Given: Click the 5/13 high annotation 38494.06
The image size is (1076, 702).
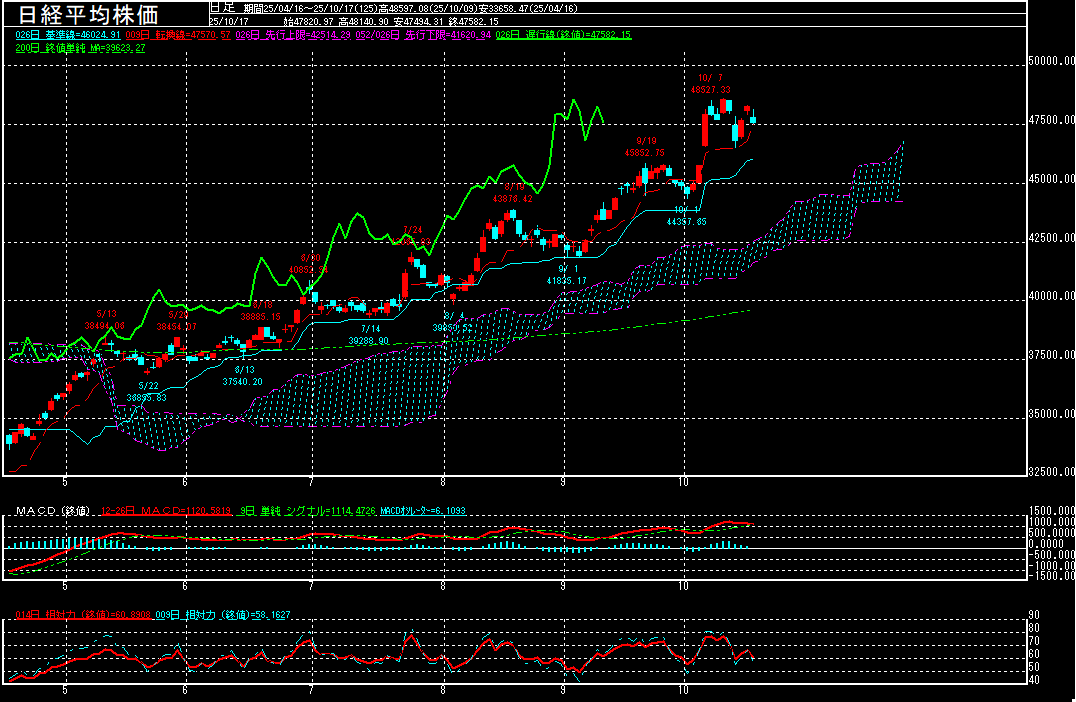Looking at the screenshot, I should point(104,325).
